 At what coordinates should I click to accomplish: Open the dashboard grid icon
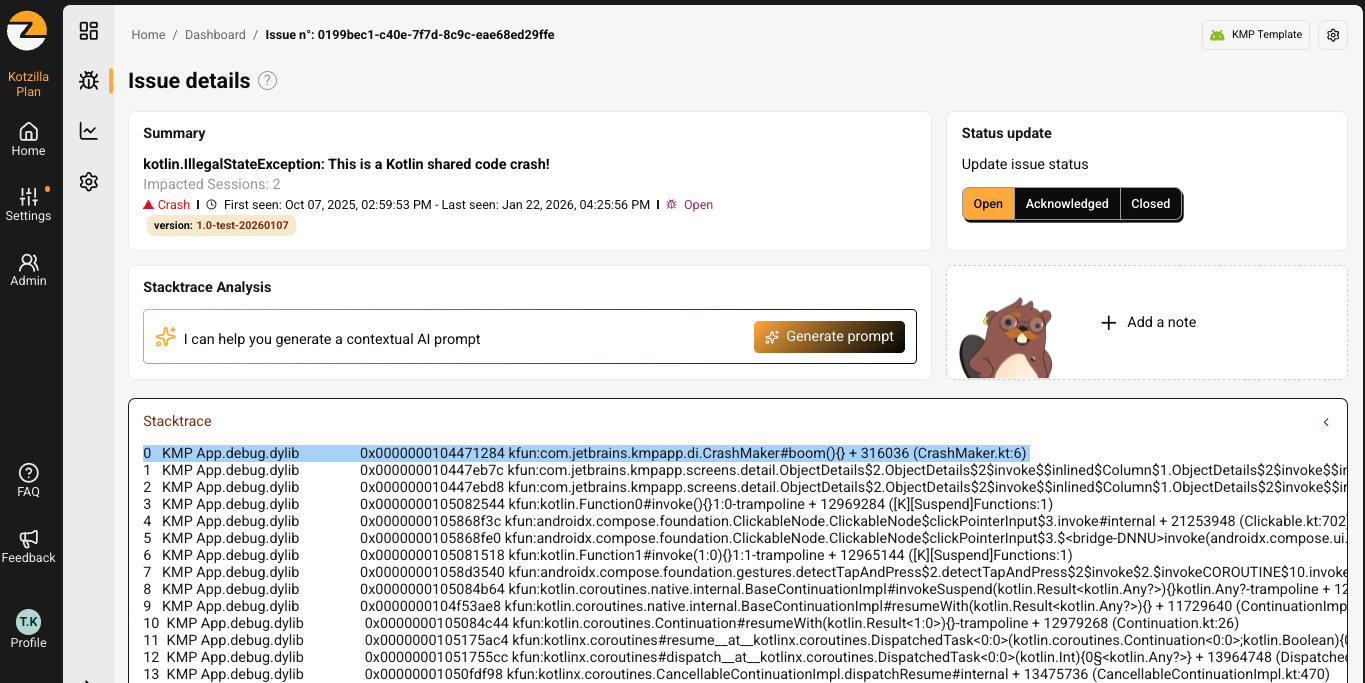tap(89, 31)
